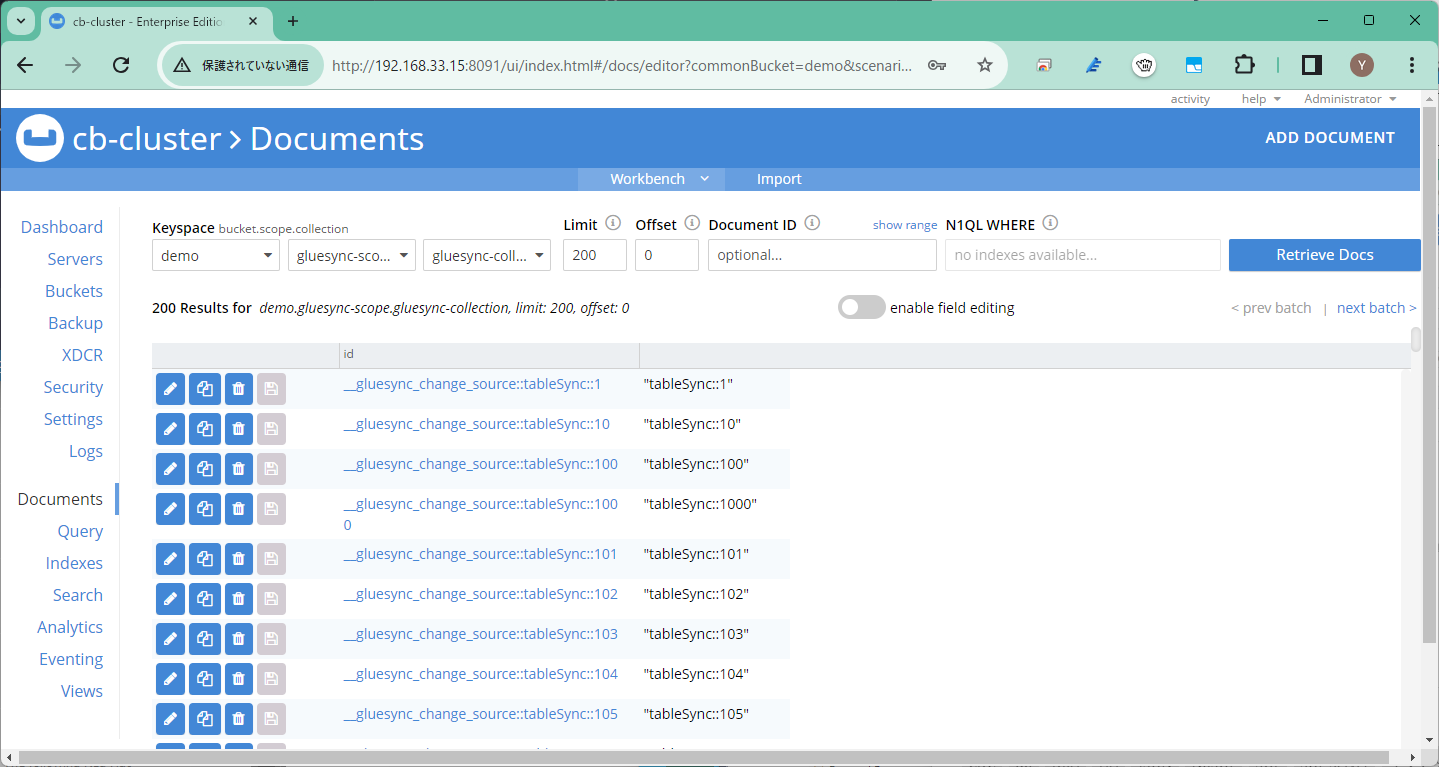Open the Administrator user menu
The image size is (1439, 767).
(x=1350, y=99)
